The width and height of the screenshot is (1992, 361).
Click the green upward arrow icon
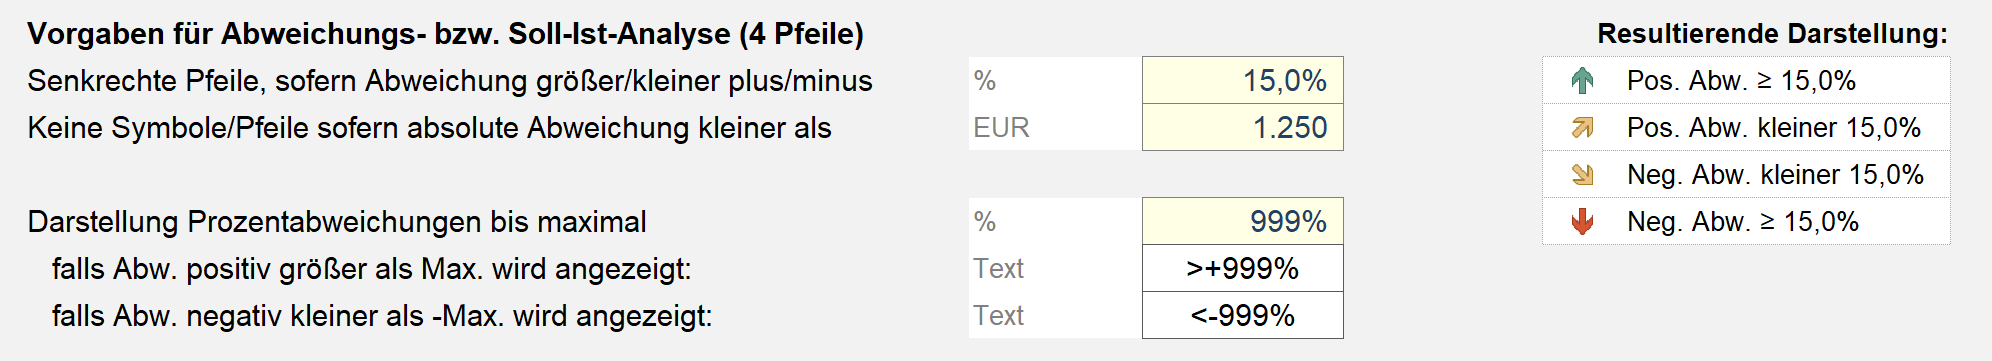[x=1582, y=81]
